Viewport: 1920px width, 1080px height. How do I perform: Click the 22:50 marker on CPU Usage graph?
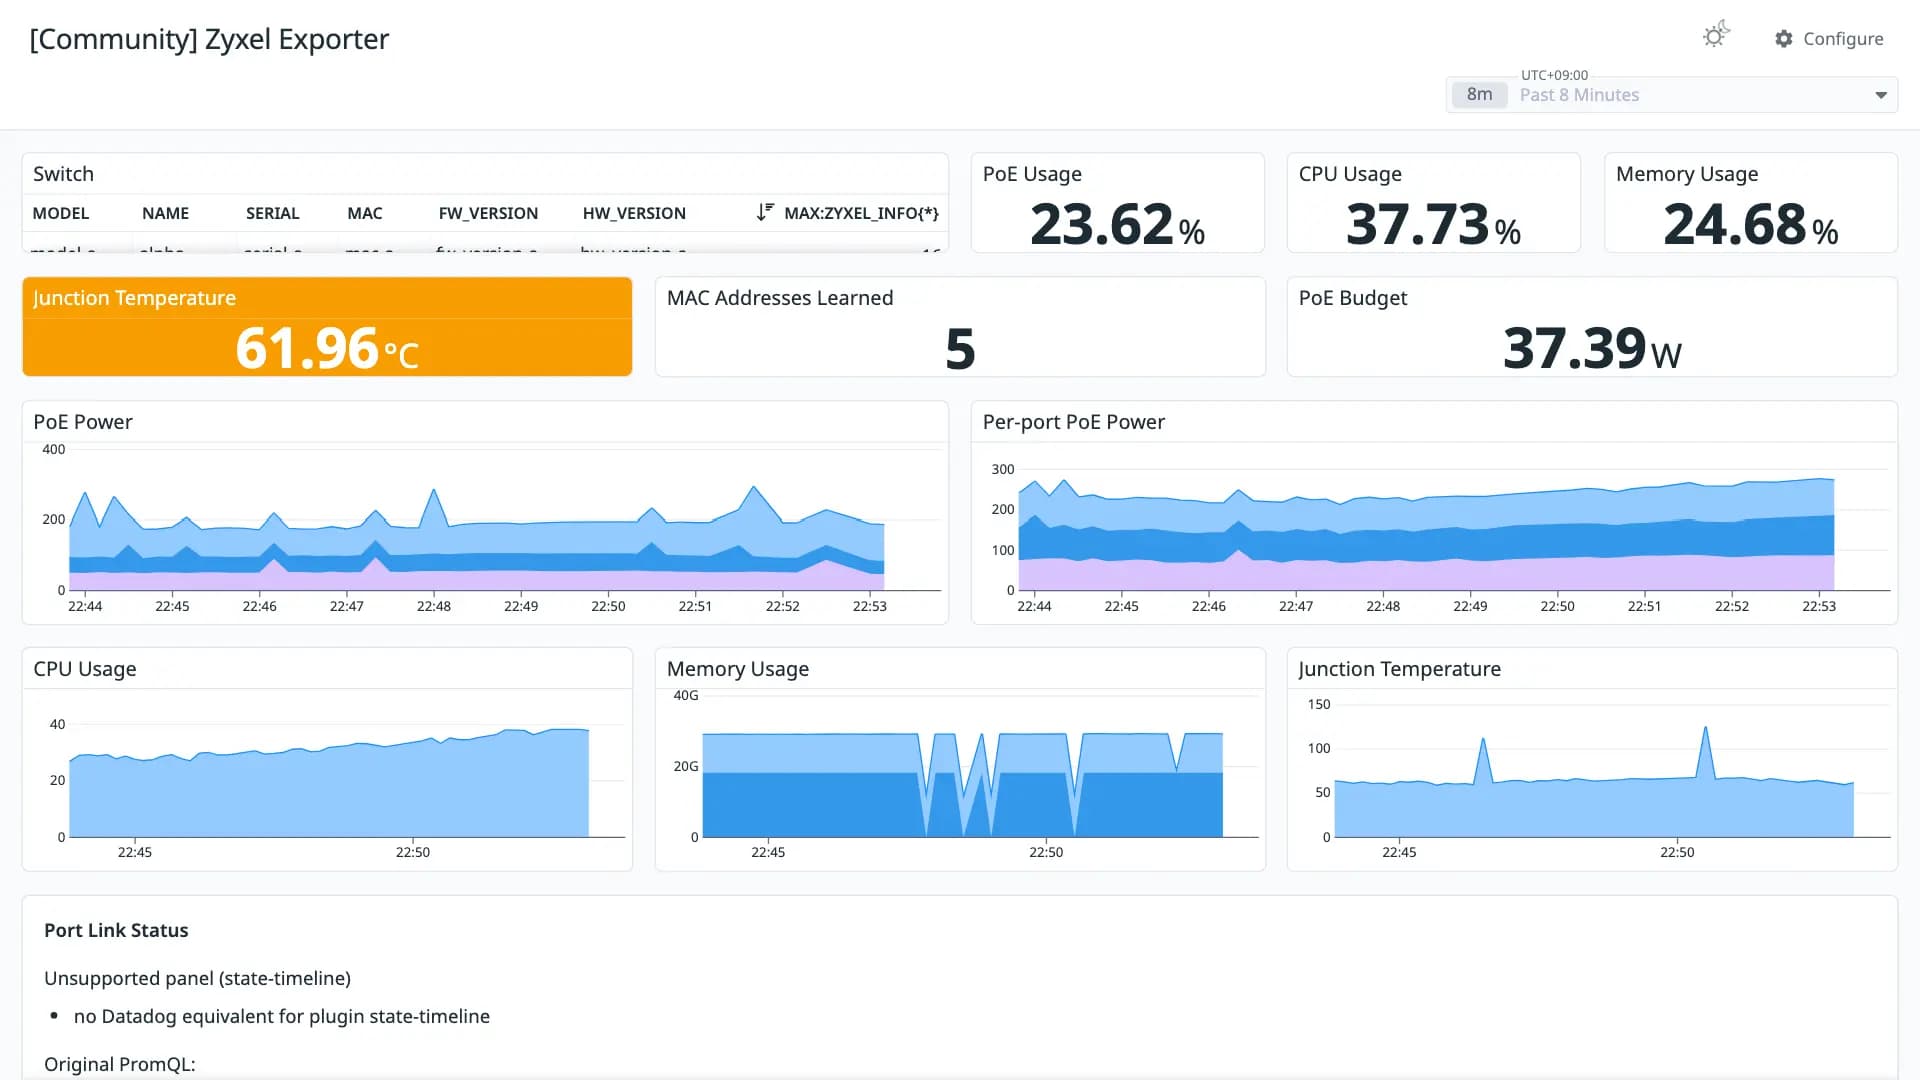click(413, 852)
